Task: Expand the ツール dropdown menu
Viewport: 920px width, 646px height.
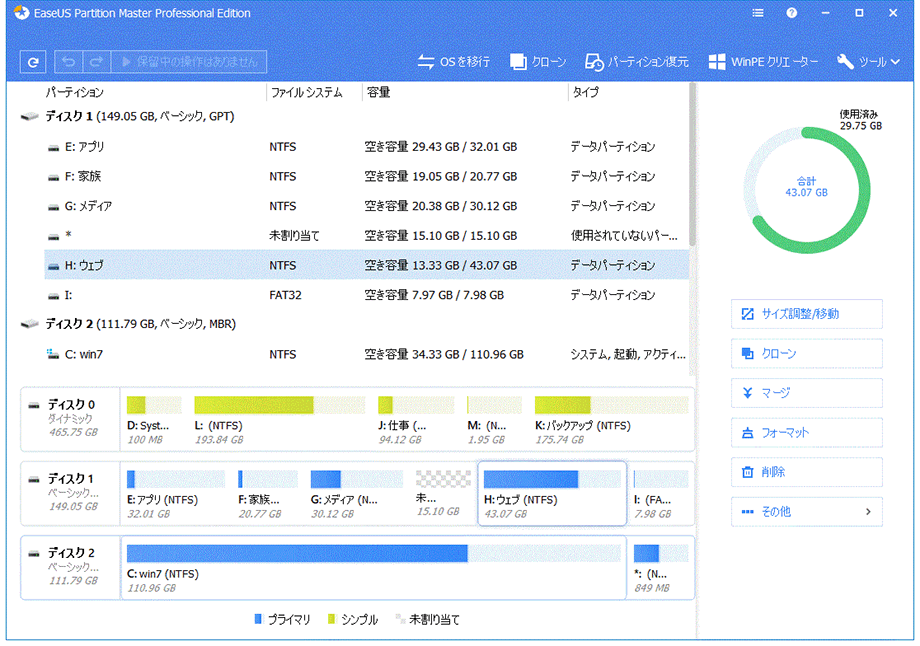Action: tap(868, 62)
